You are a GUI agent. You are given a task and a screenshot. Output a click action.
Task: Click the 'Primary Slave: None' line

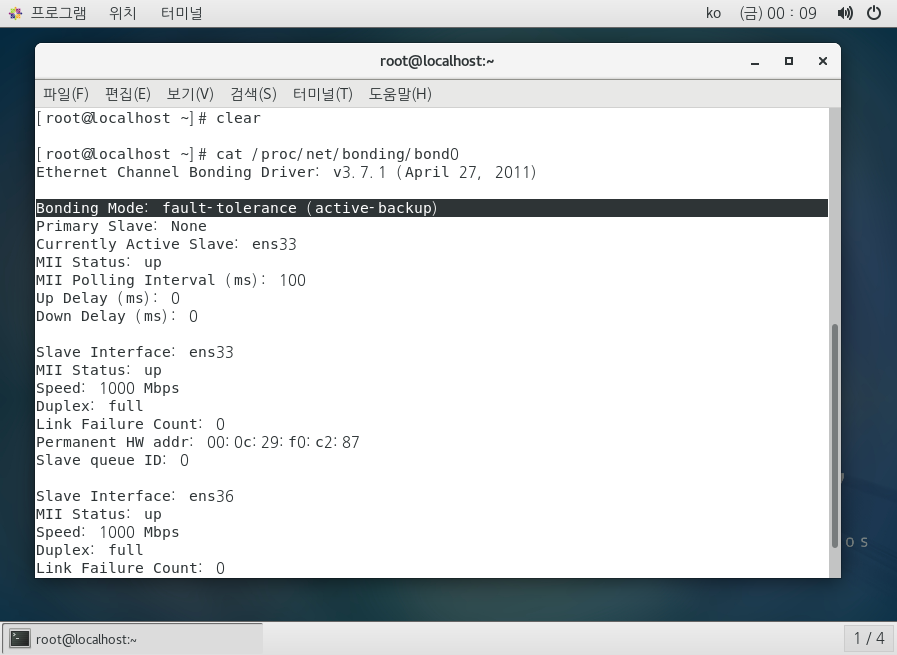[121, 226]
